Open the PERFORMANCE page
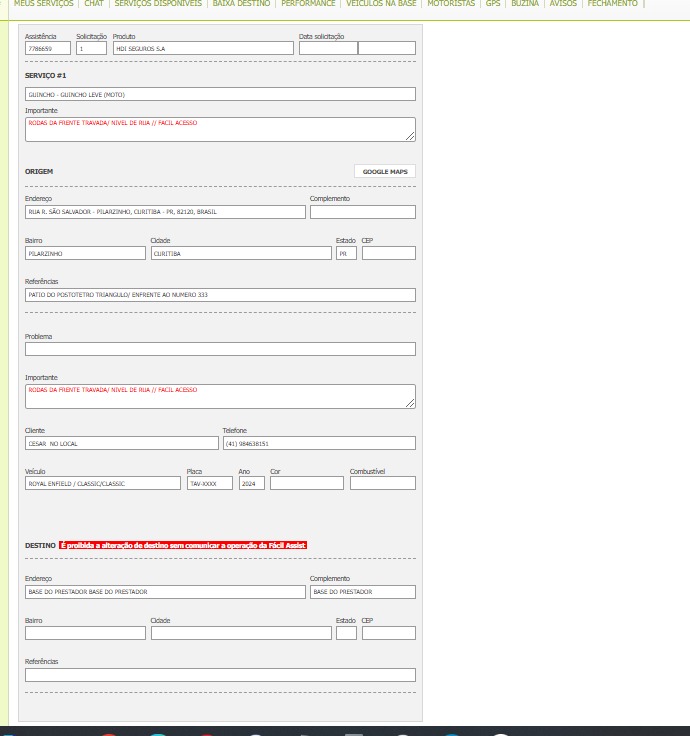Viewport: 690px width, 736px height. [x=308, y=4]
